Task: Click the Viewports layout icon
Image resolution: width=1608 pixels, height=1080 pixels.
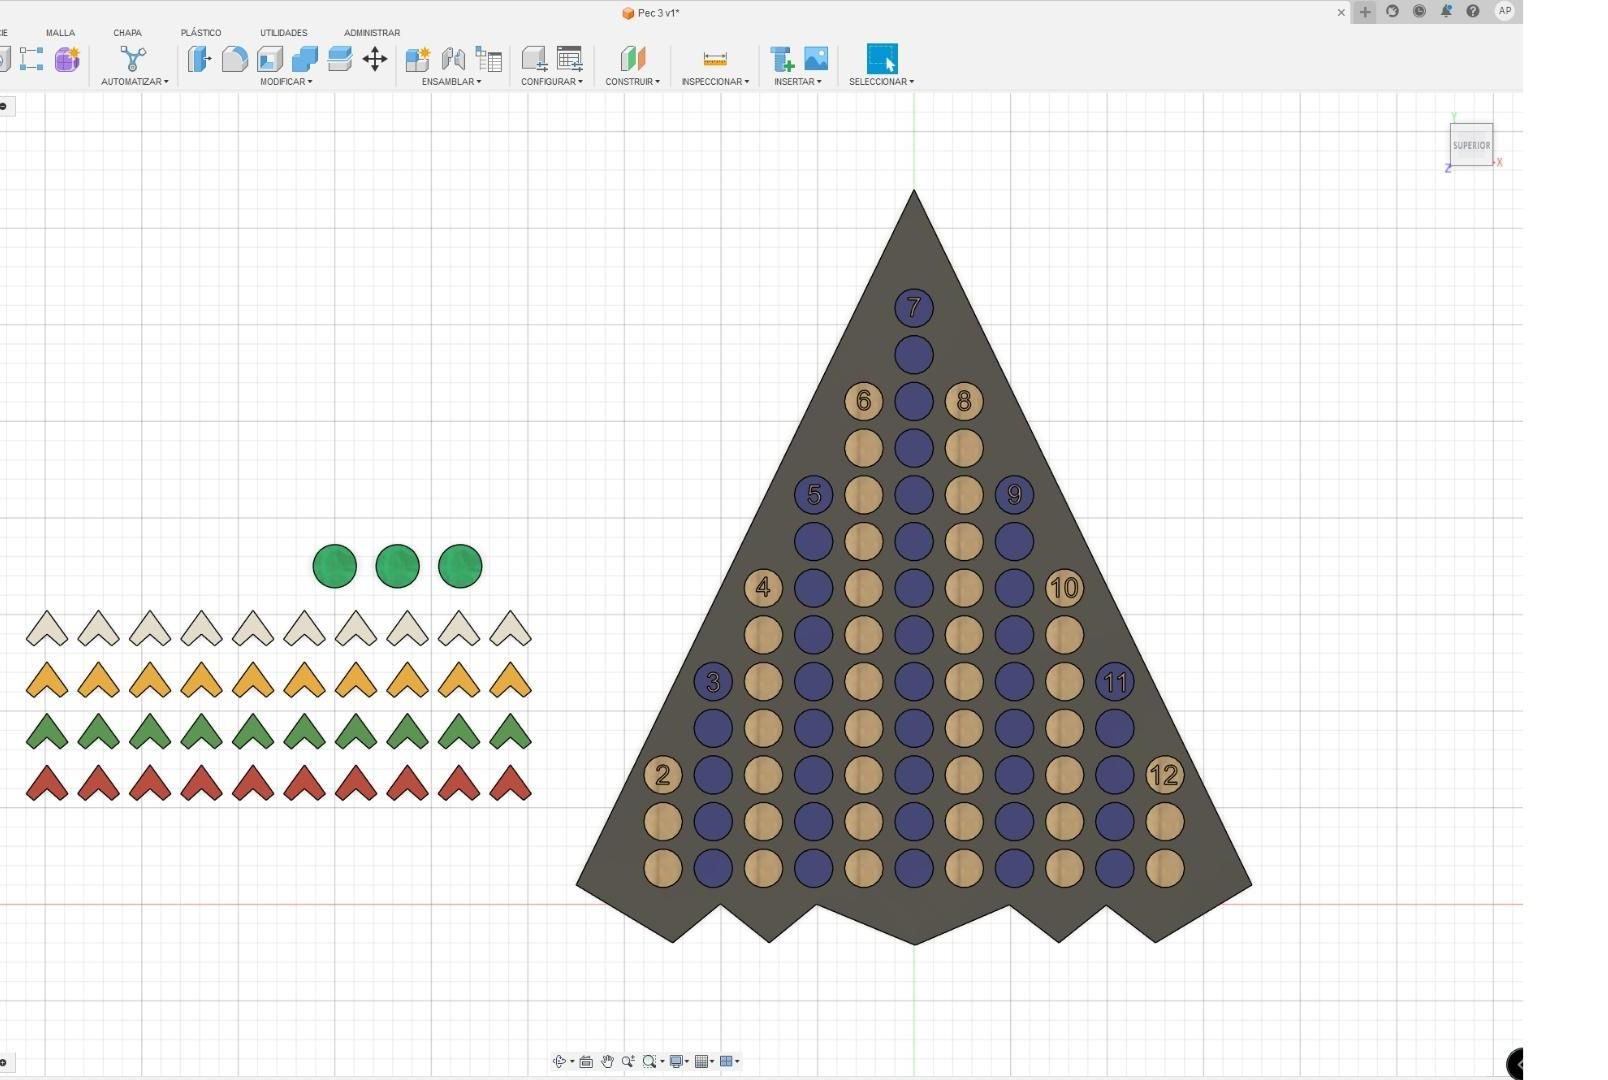Action: point(727,1062)
